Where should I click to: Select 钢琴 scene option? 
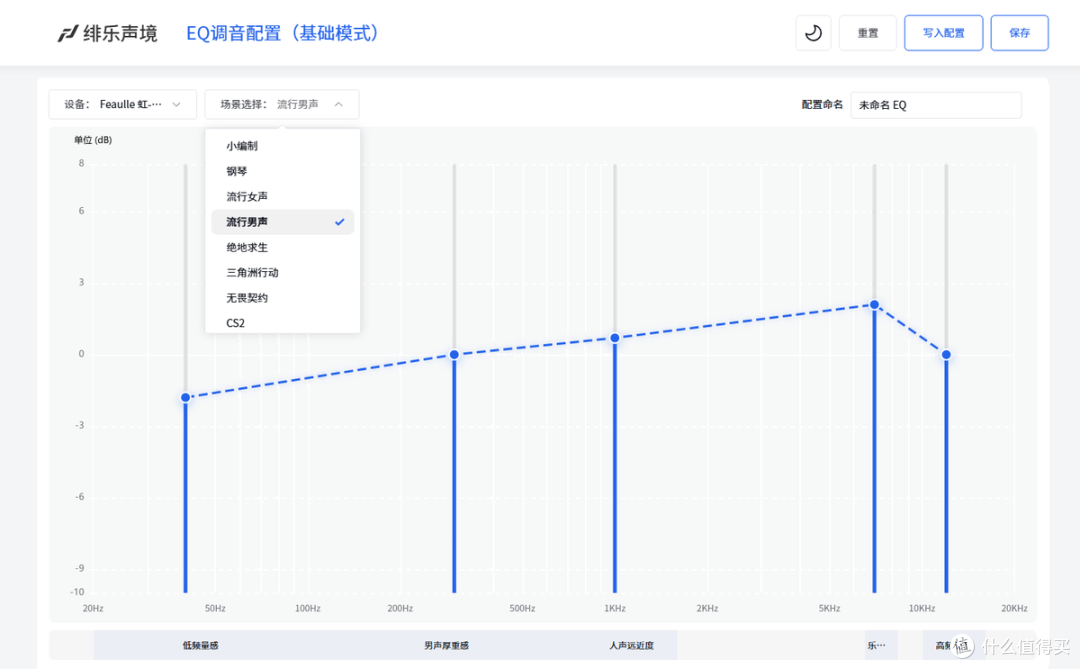[282, 171]
